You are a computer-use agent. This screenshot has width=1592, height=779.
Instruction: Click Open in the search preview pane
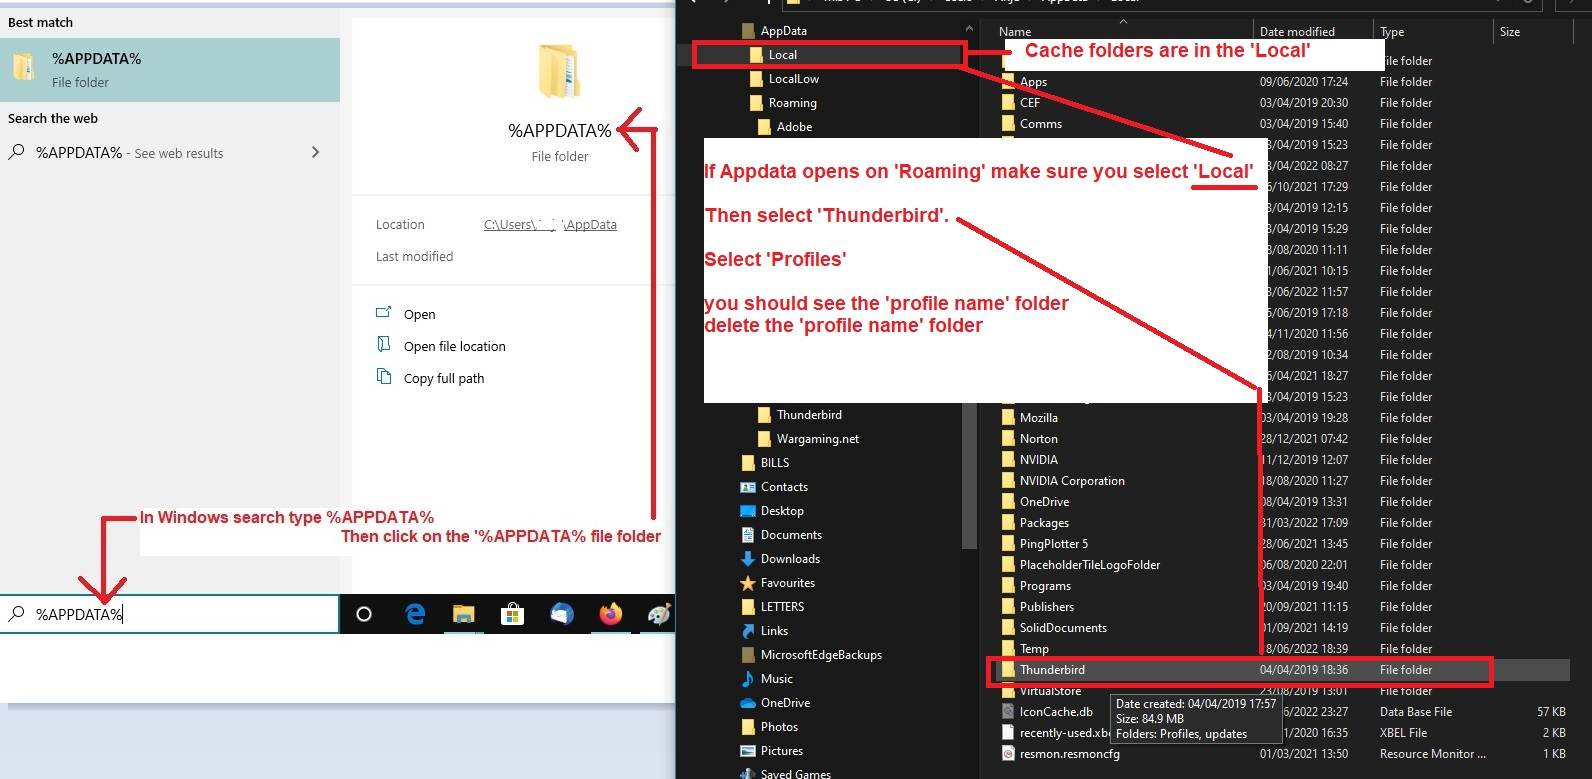(419, 314)
